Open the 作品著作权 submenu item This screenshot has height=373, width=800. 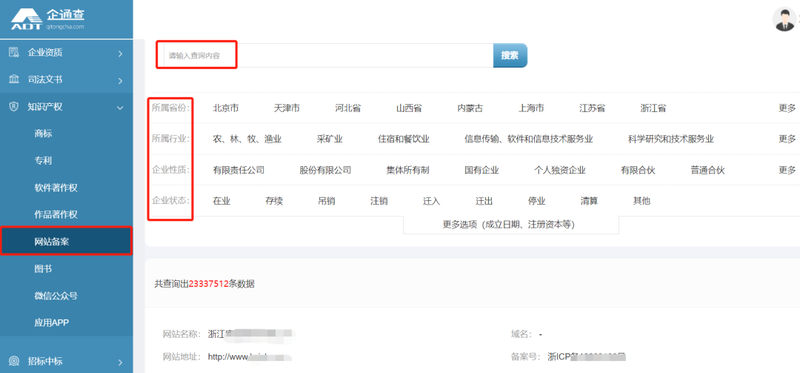coord(56,215)
